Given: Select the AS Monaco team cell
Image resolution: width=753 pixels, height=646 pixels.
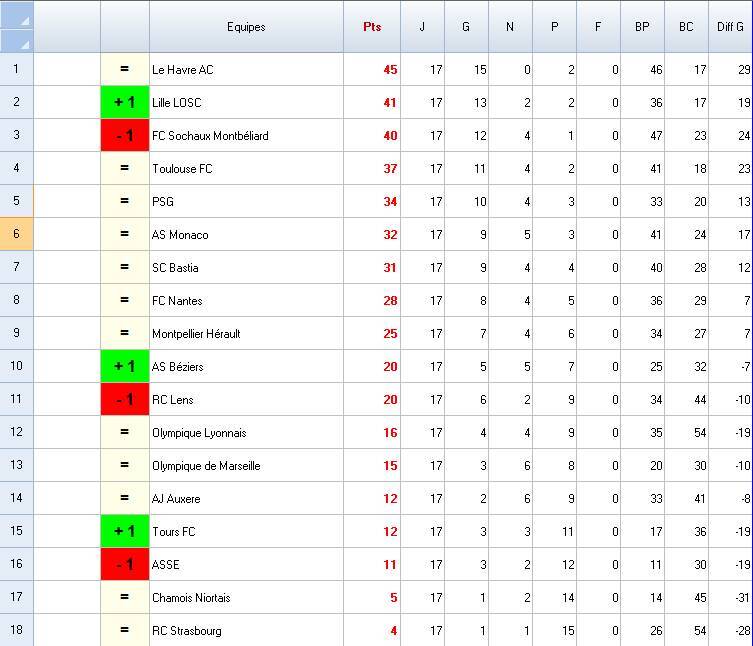Looking at the screenshot, I should point(246,234).
